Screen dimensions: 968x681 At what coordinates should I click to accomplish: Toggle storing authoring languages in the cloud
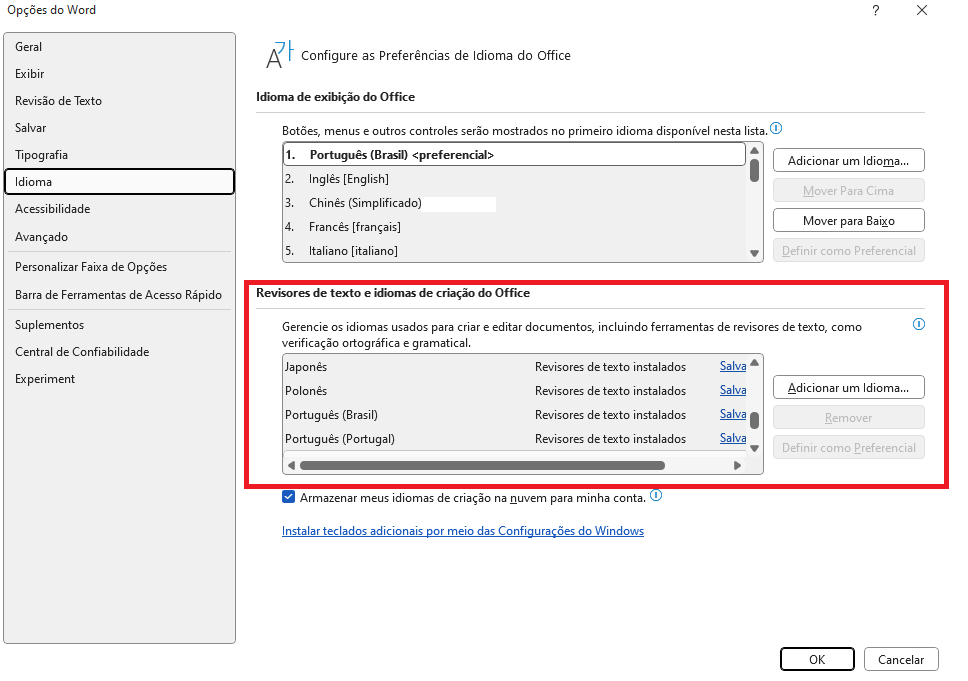click(x=288, y=497)
